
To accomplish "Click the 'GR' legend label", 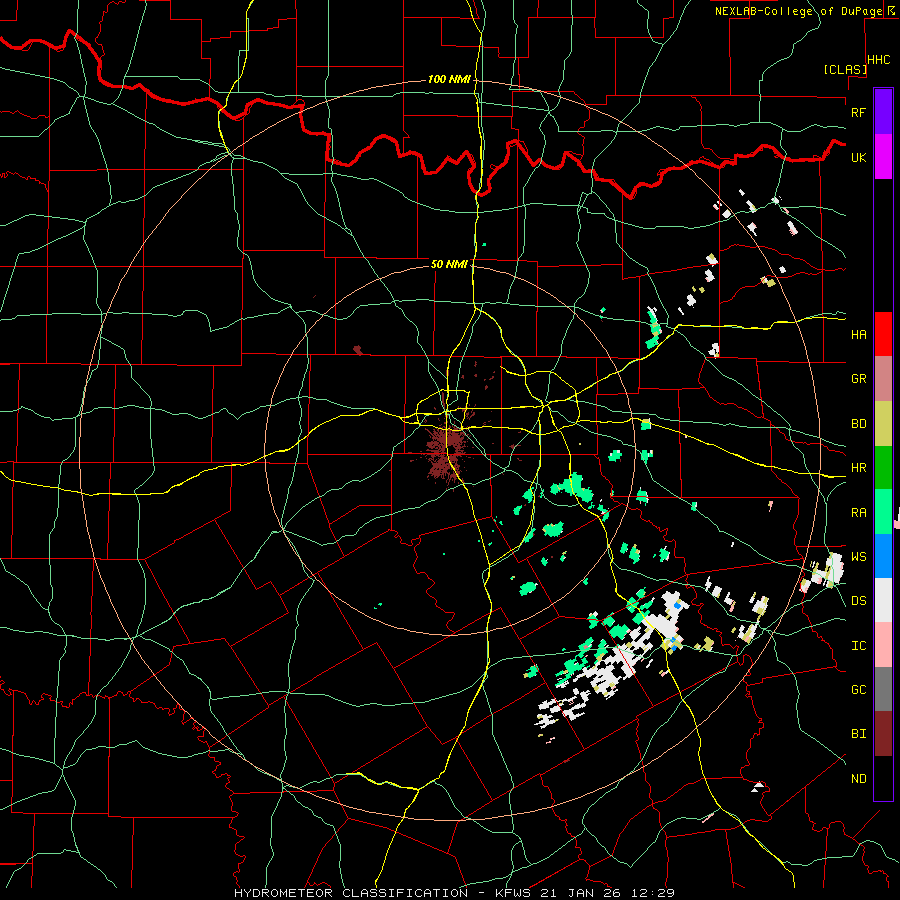I will (x=858, y=379).
